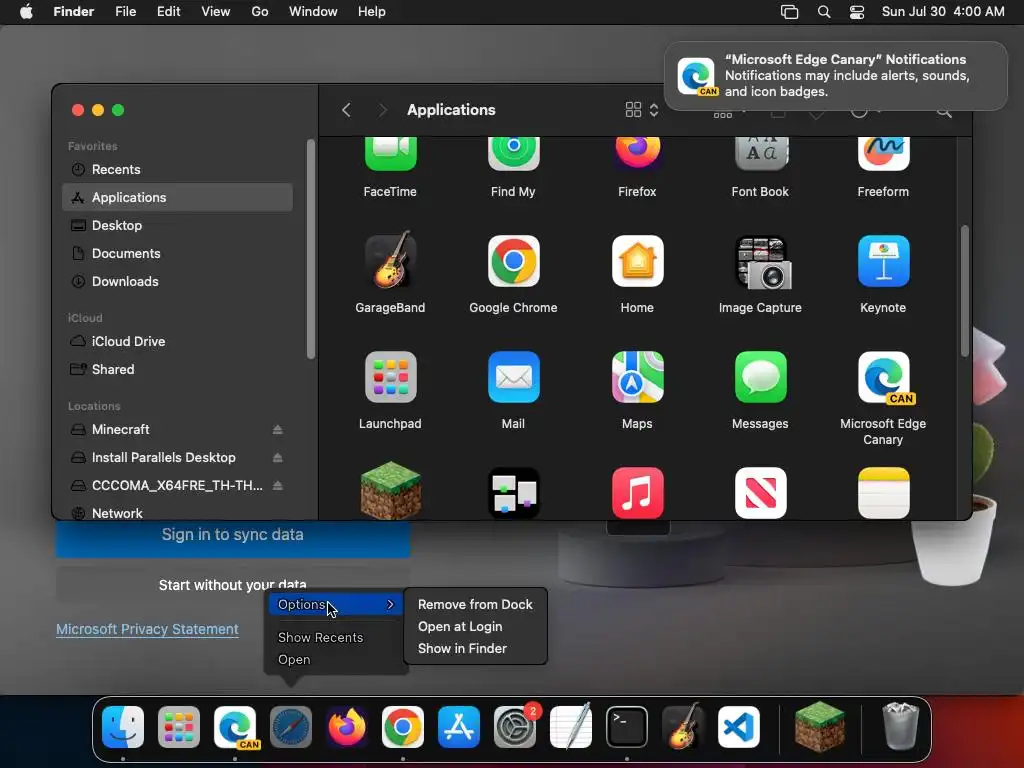1024x768 pixels.
Task: Choose Remove from Dock
Action: (x=475, y=605)
